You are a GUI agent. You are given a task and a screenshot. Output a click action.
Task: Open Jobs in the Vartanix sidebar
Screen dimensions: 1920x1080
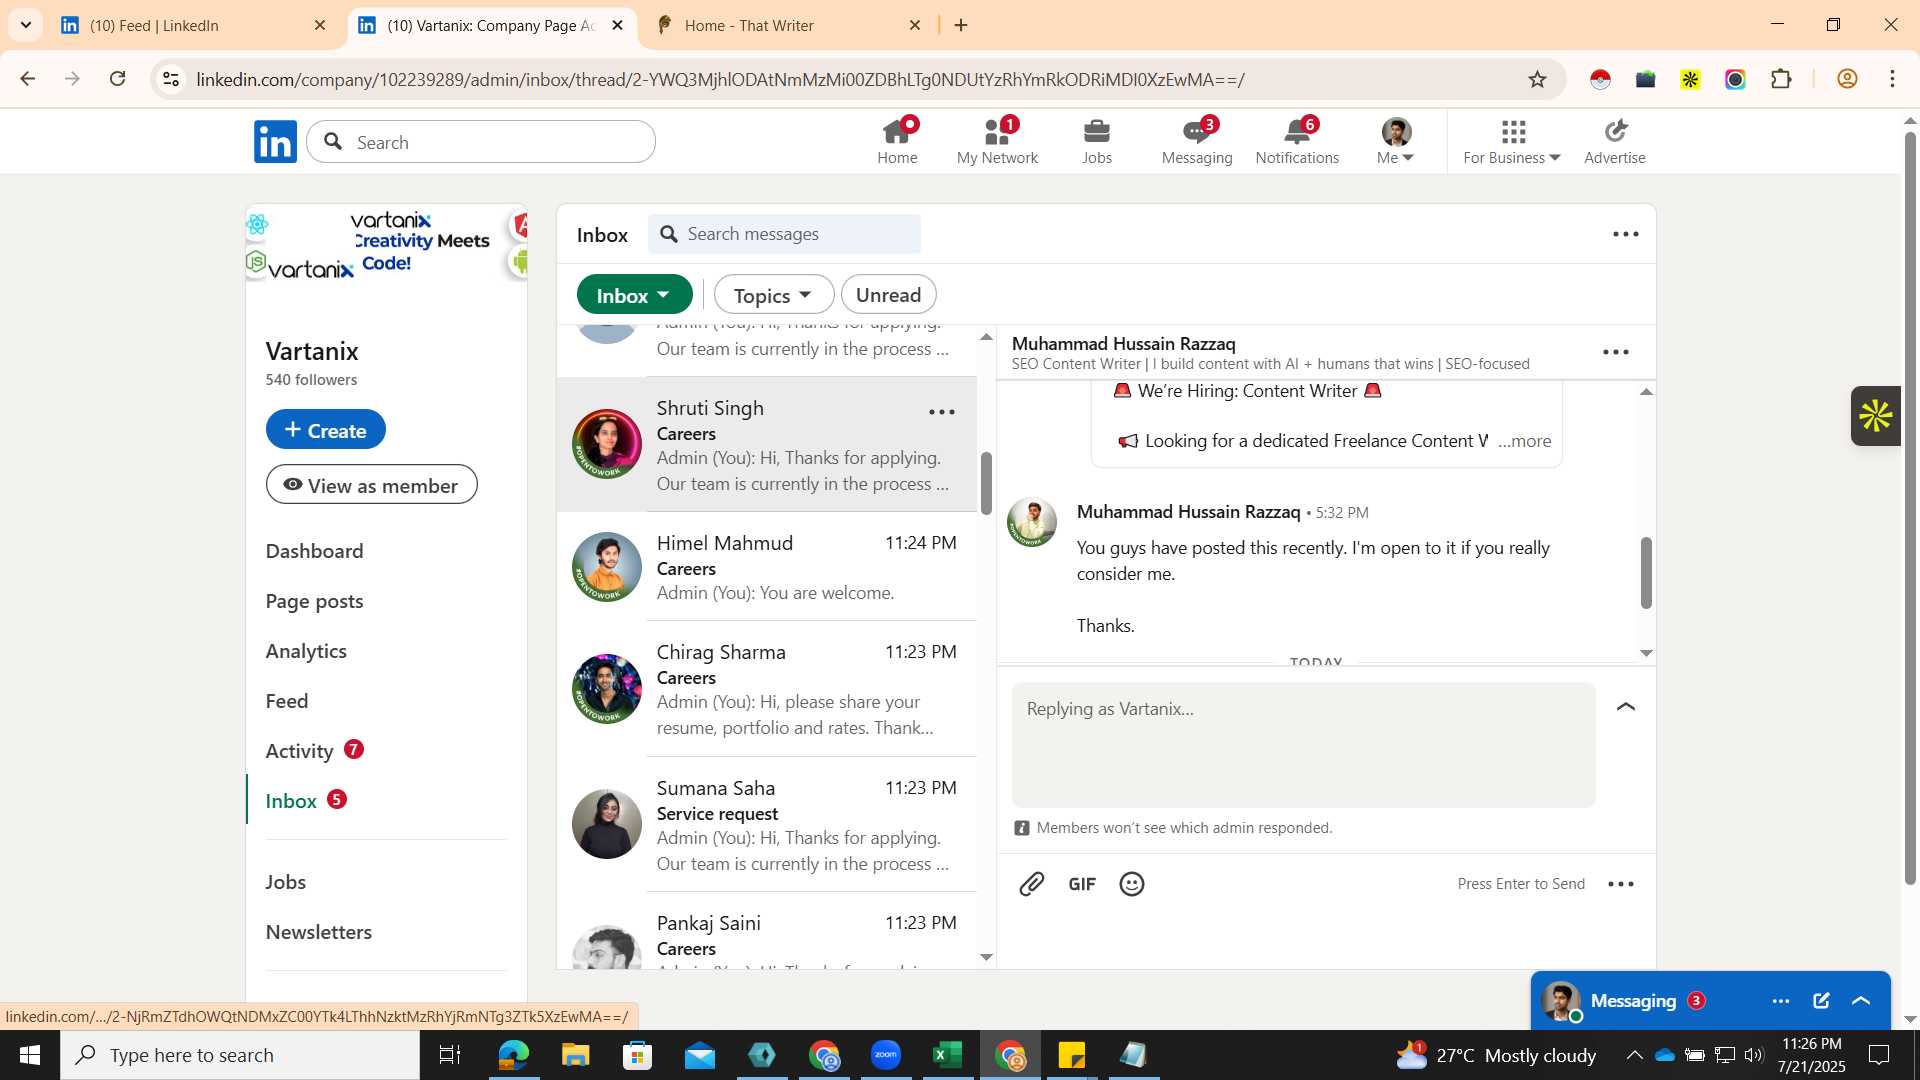click(286, 882)
